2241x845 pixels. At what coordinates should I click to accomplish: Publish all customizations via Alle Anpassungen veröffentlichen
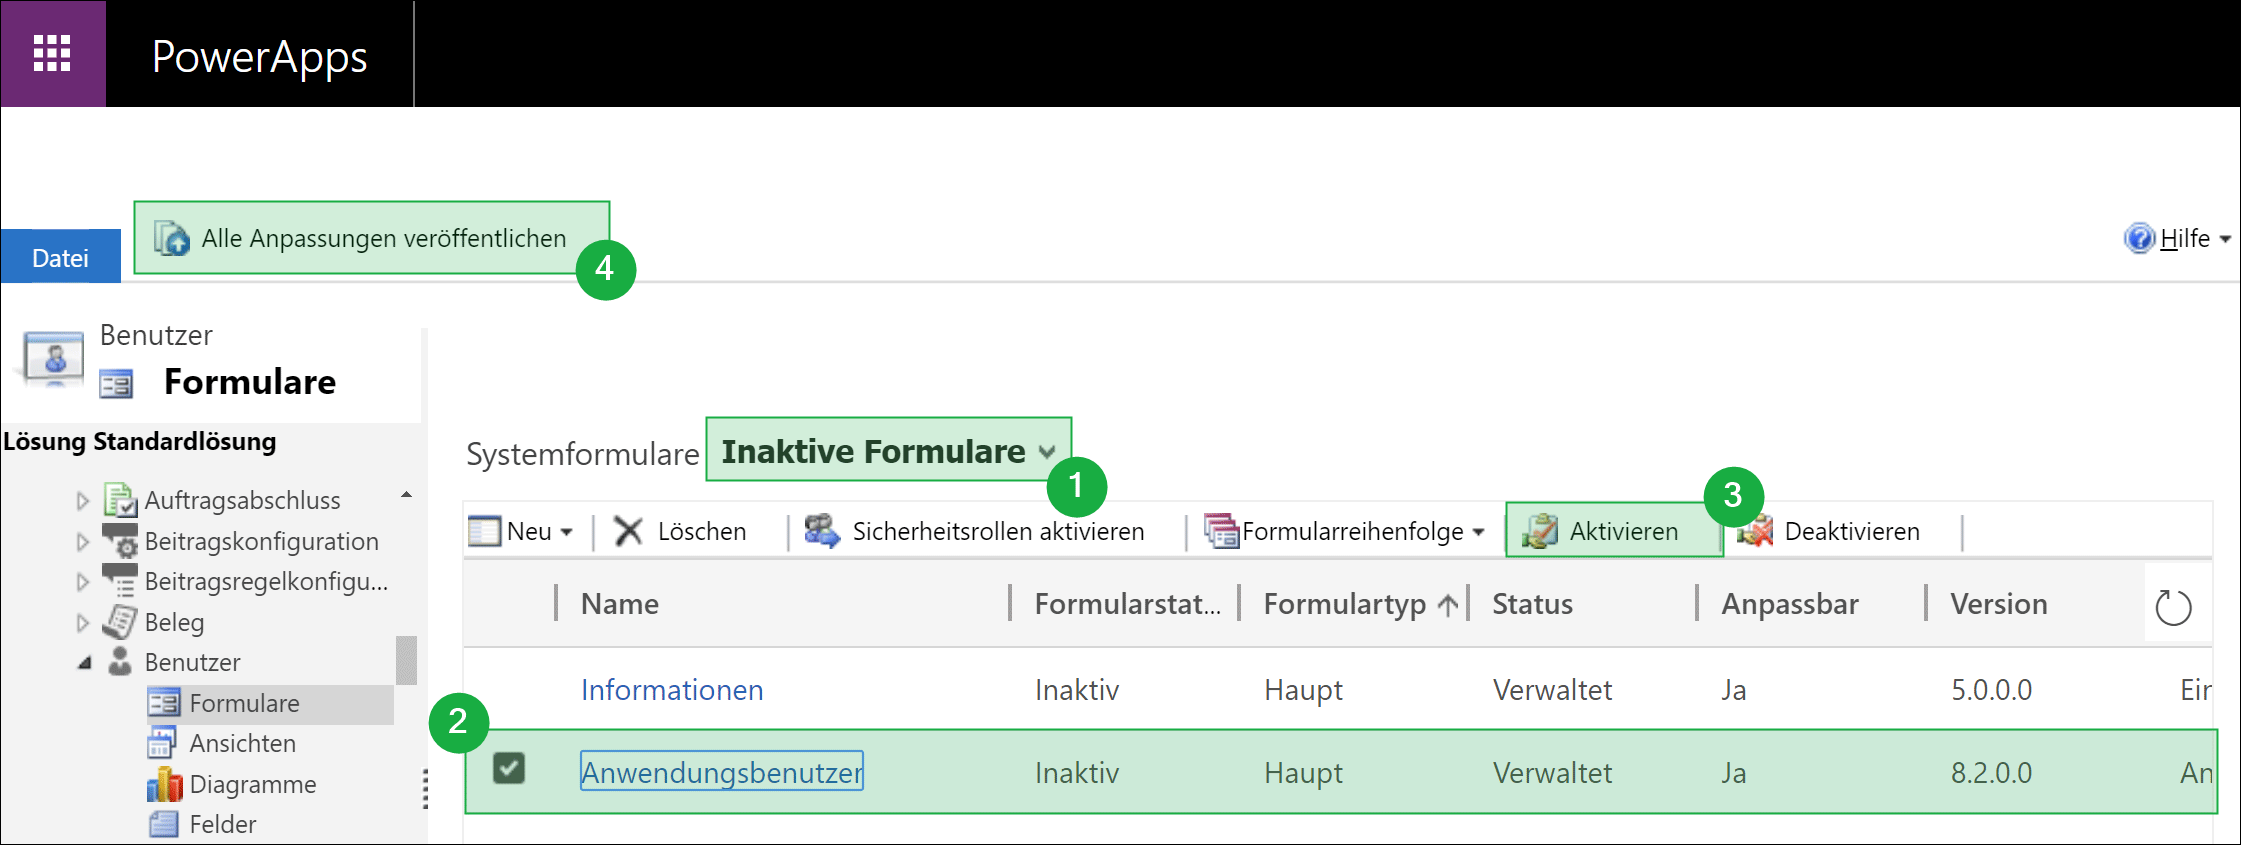click(370, 238)
